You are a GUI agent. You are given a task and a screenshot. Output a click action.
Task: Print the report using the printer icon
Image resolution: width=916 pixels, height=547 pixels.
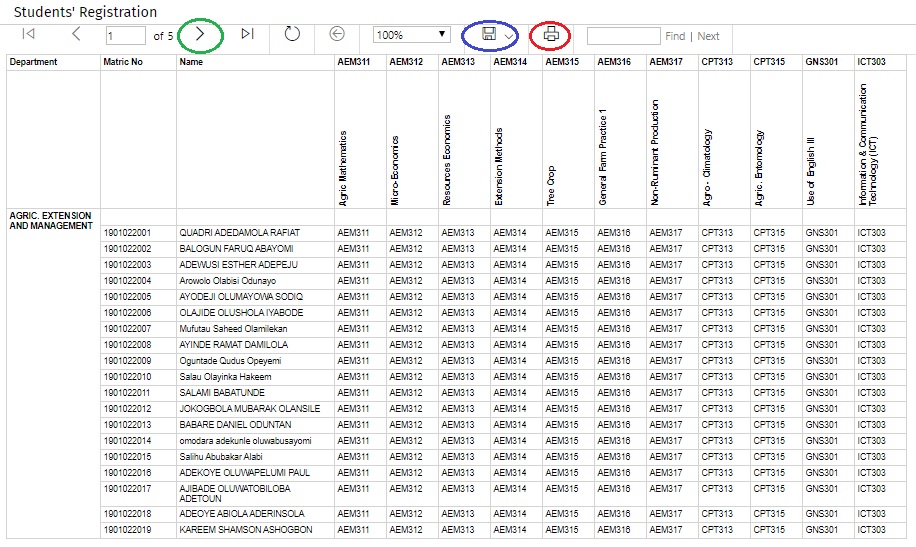[550, 34]
